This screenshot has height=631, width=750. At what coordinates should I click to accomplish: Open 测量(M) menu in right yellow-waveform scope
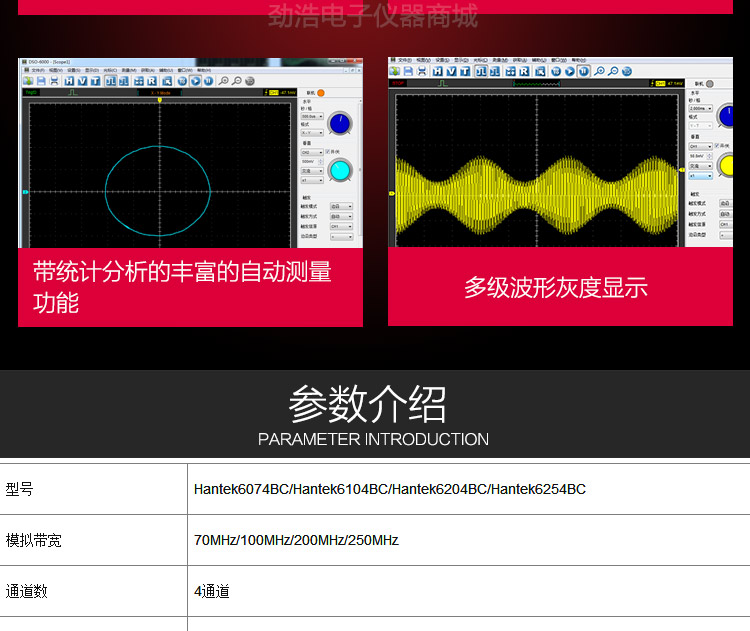pyautogui.click(x=500, y=60)
